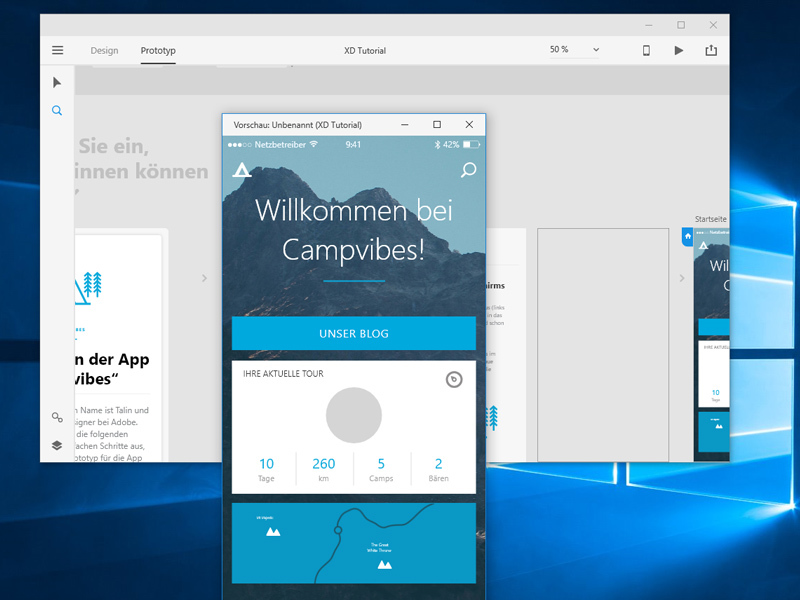Click the gray circle avatar placeholder
This screenshot has height=600, width=800.
click(354, 415)
